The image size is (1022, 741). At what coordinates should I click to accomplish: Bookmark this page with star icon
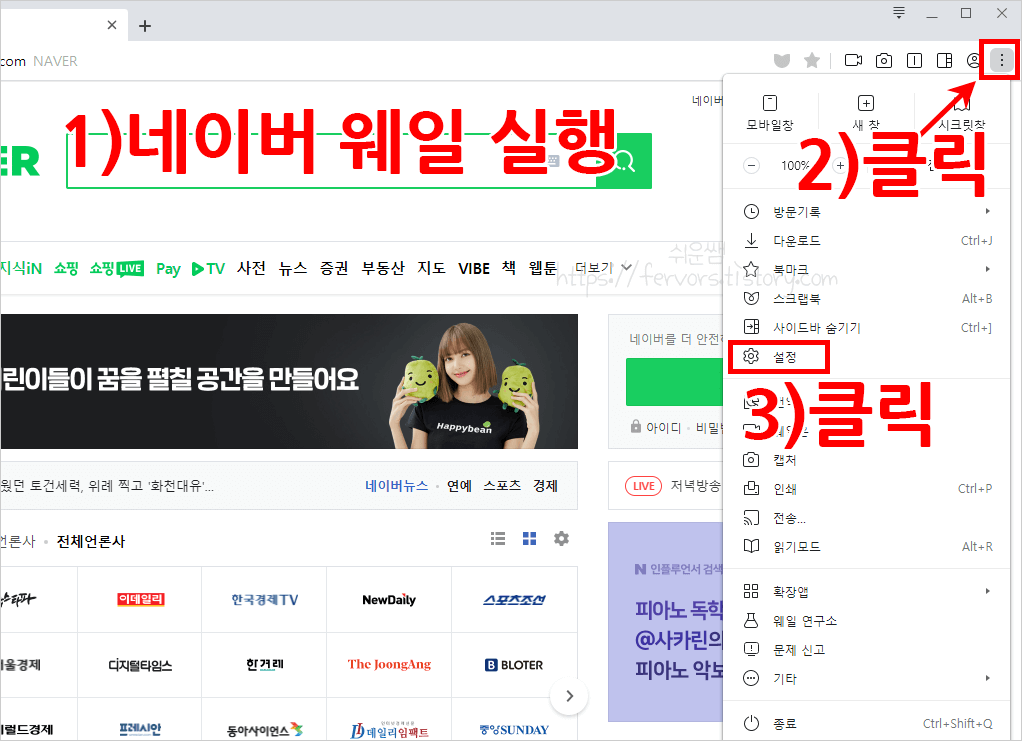tap(811, 61)
